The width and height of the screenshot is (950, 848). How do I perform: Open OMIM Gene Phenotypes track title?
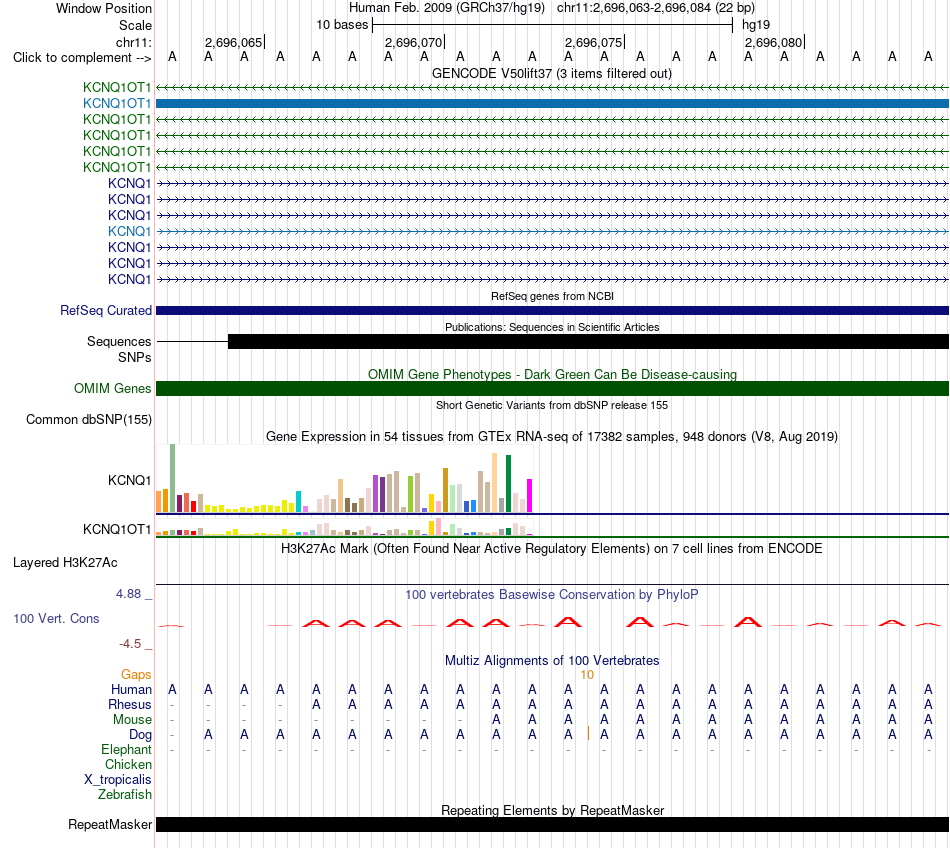(552, 374)
